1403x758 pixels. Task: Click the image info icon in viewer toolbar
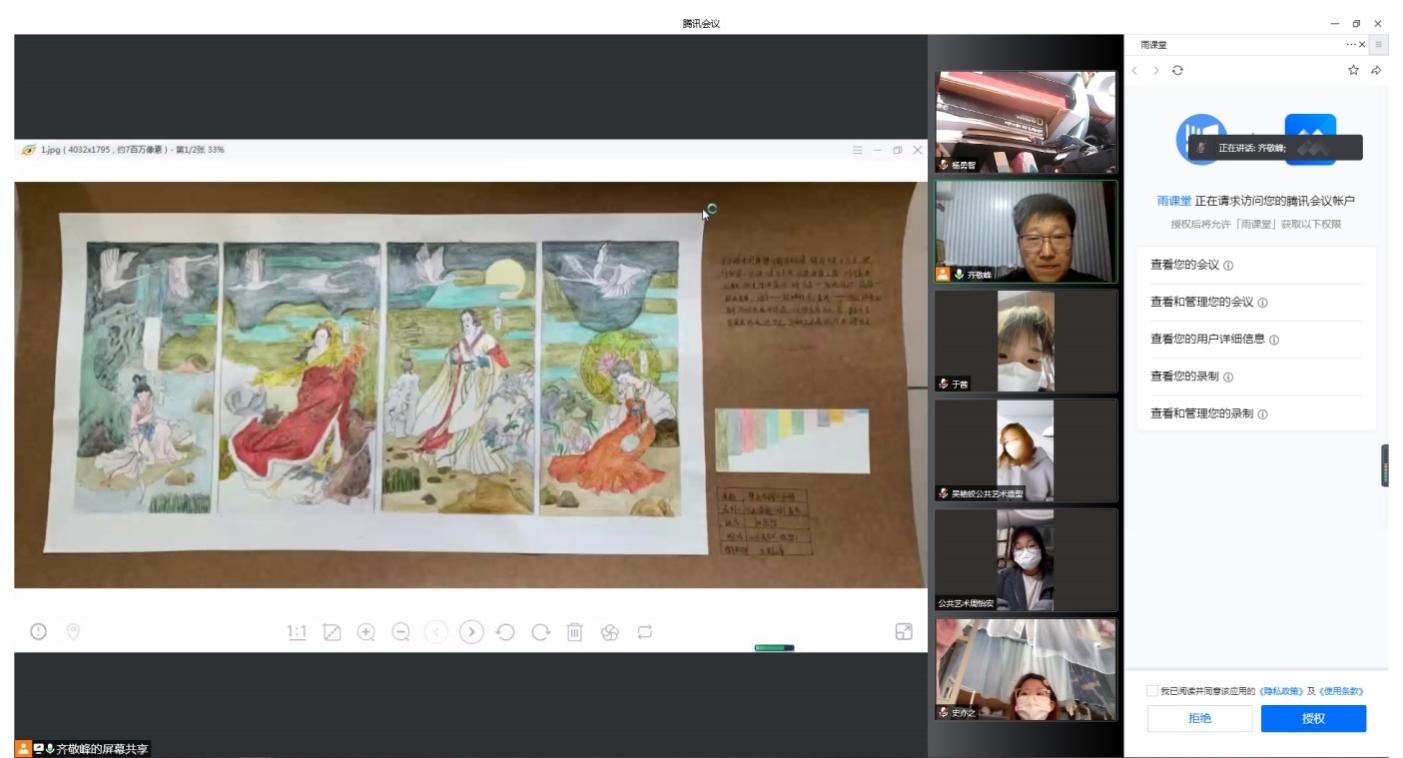coord(39,631)
